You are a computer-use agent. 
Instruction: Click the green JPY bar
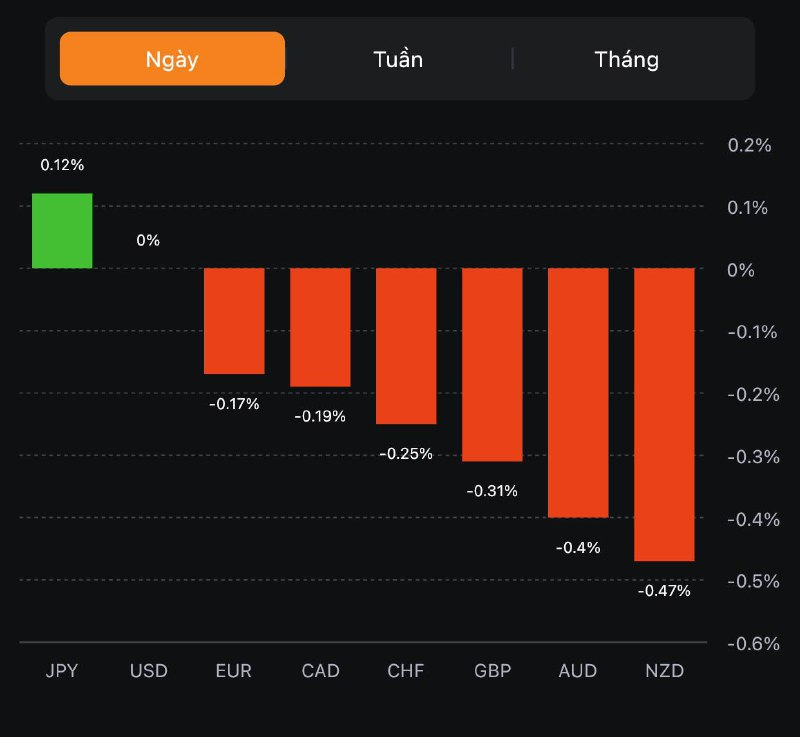[62, 231]
